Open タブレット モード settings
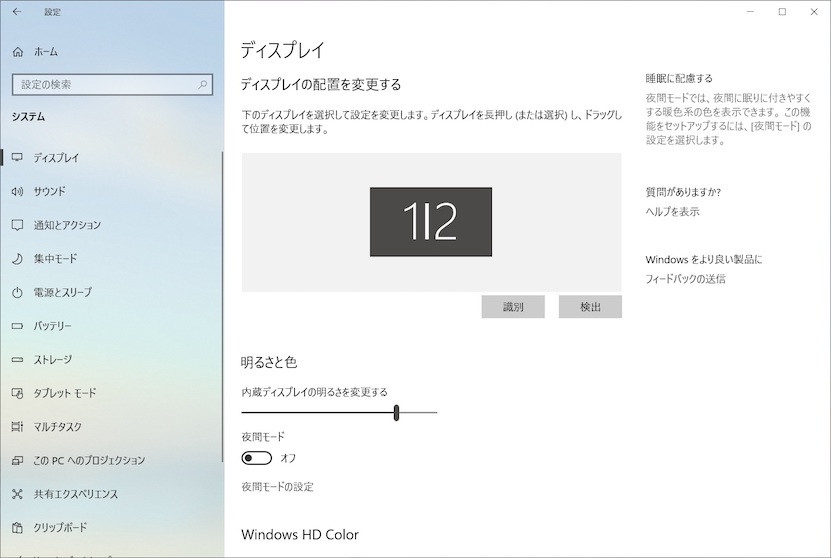This screenshot has width=831, height=558. coord(65,393)
